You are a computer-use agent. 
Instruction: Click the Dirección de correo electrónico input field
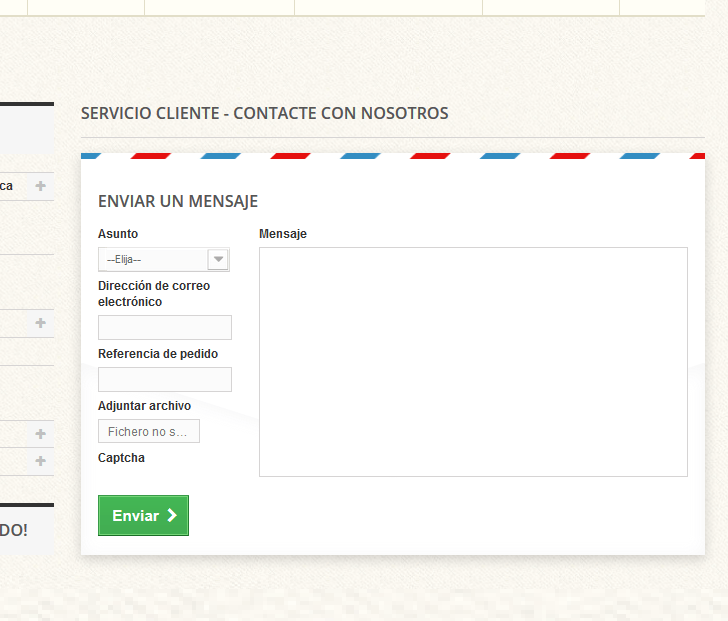[165, 327]
